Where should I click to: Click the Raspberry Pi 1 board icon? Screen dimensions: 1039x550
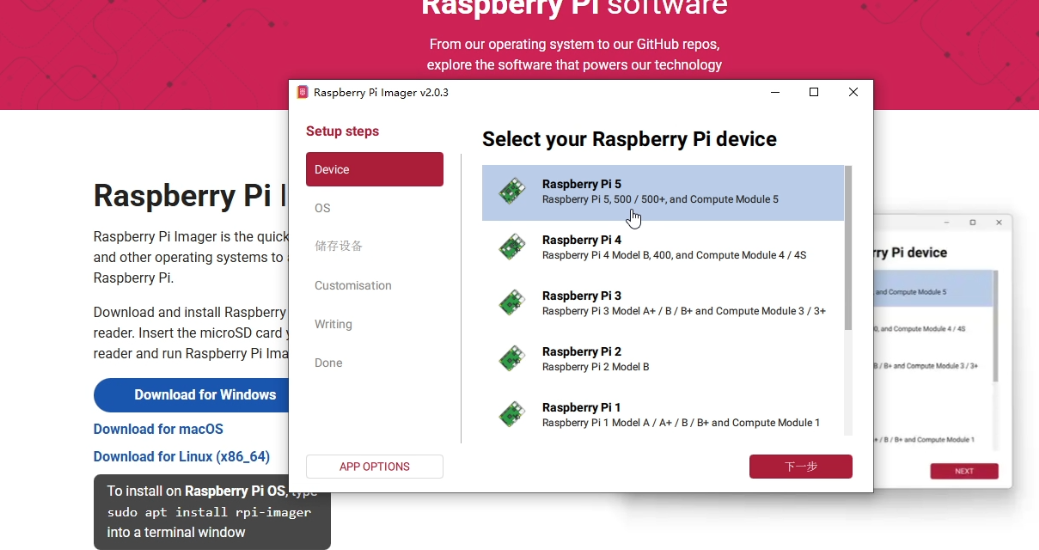point(512,414)
